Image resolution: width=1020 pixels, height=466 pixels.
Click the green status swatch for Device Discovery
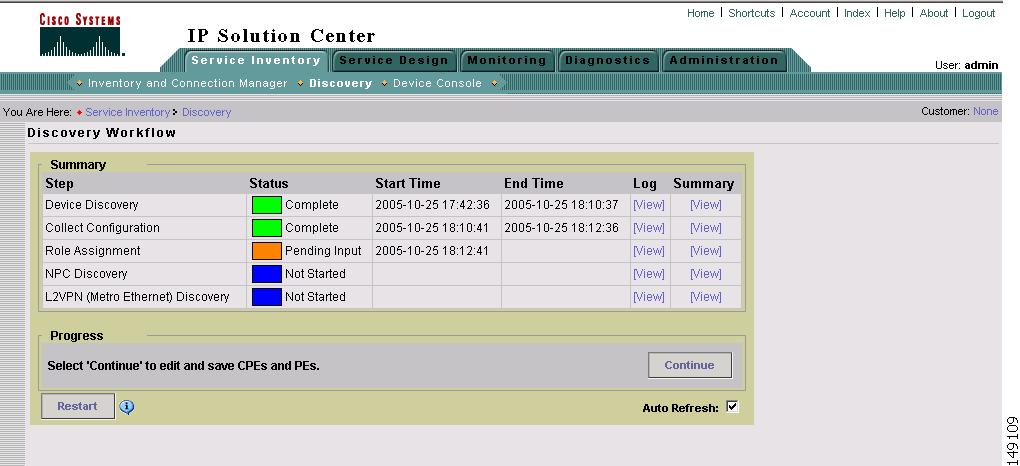pos(267,205)
